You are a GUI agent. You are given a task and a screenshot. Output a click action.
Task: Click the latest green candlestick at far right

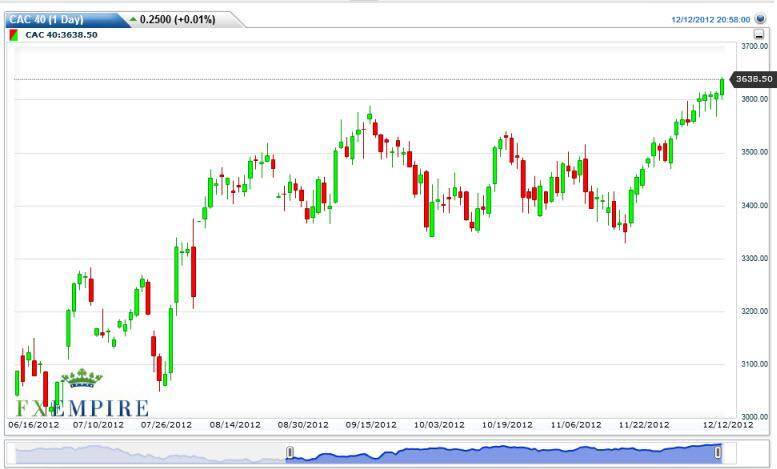[722, 85]
